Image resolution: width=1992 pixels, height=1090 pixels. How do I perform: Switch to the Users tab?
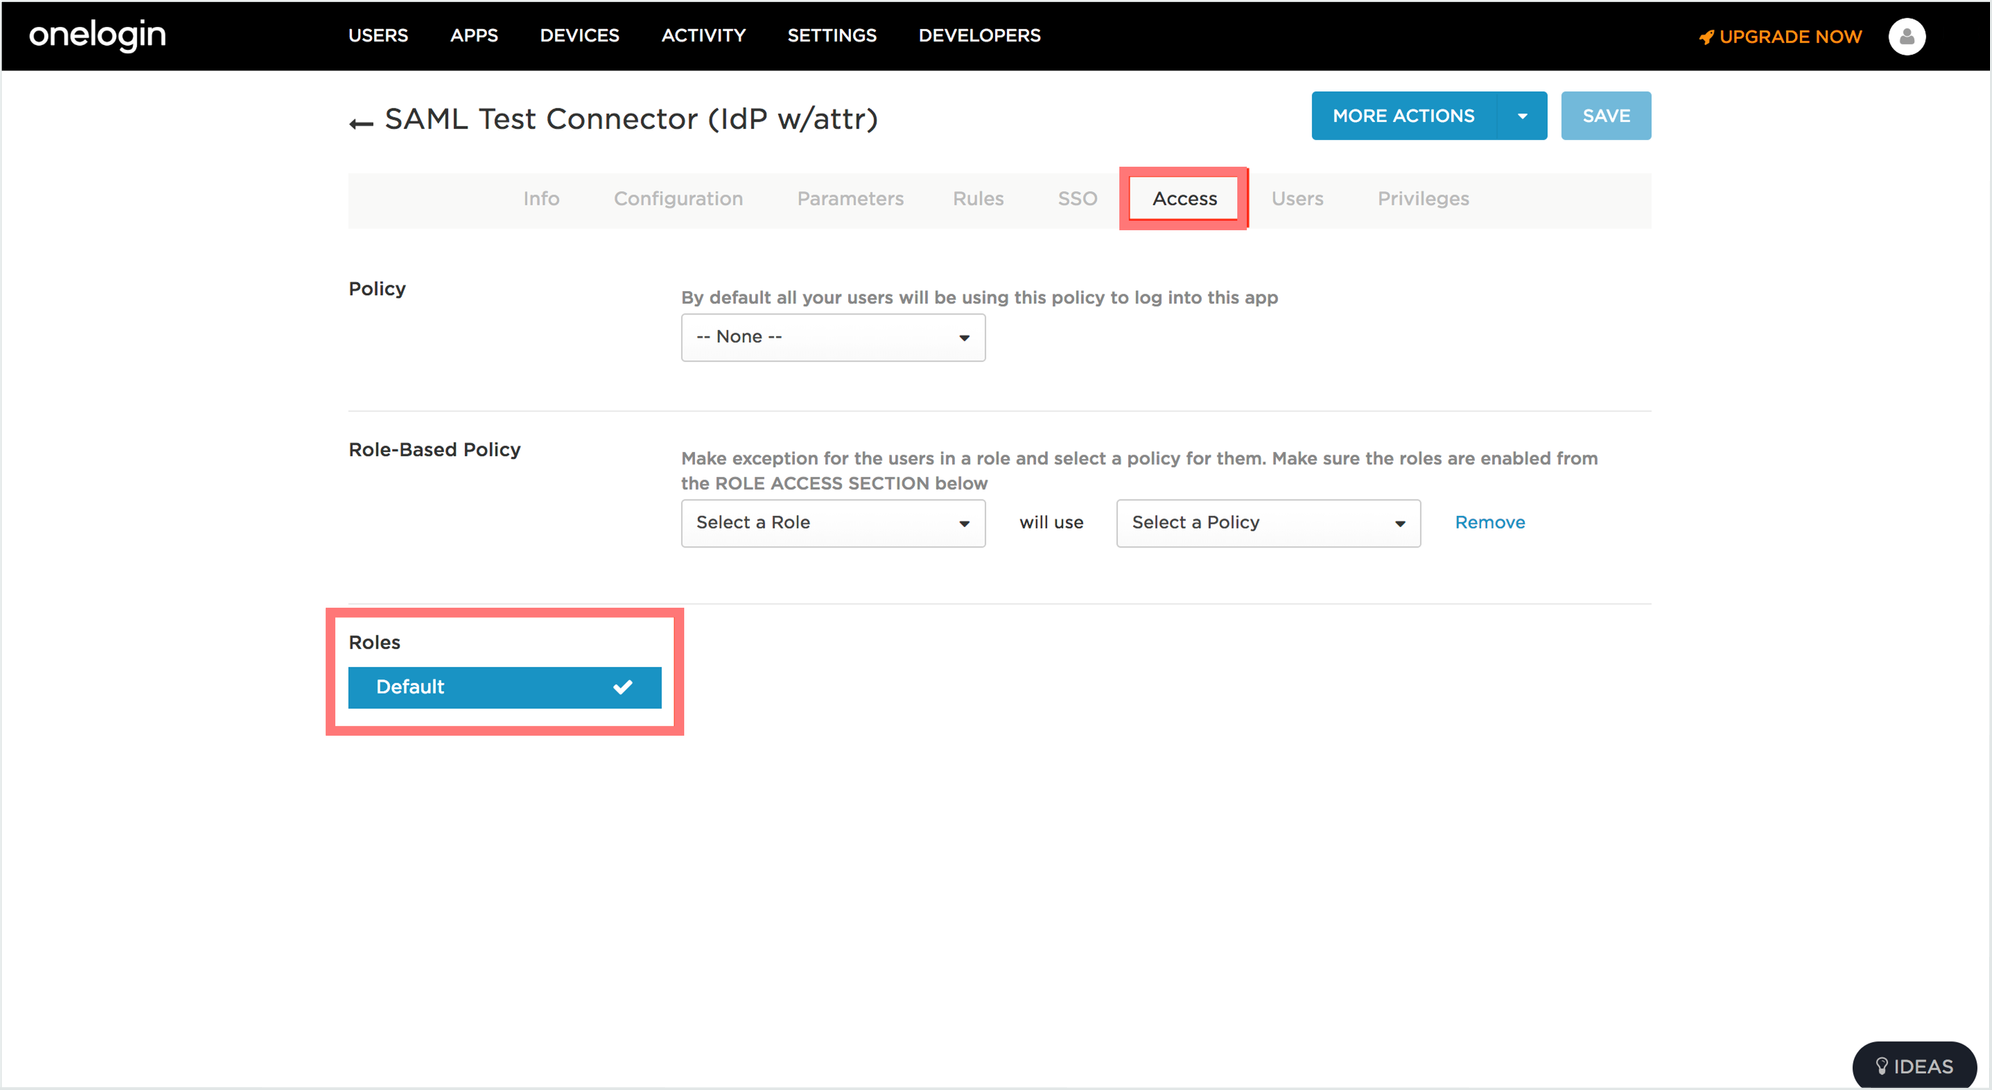tap(1297, 198)
